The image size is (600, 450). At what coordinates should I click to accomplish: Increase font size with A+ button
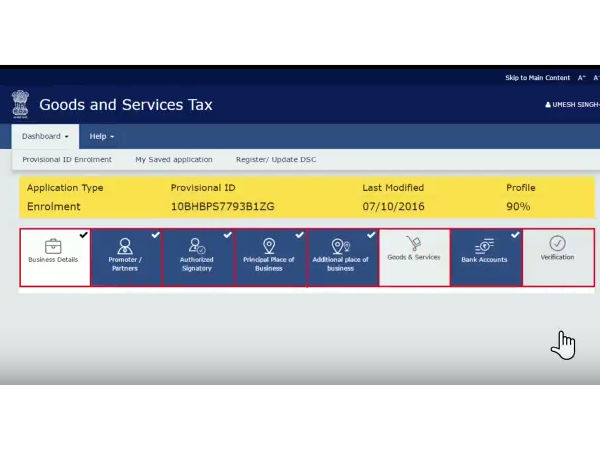[x=582, y=78]
